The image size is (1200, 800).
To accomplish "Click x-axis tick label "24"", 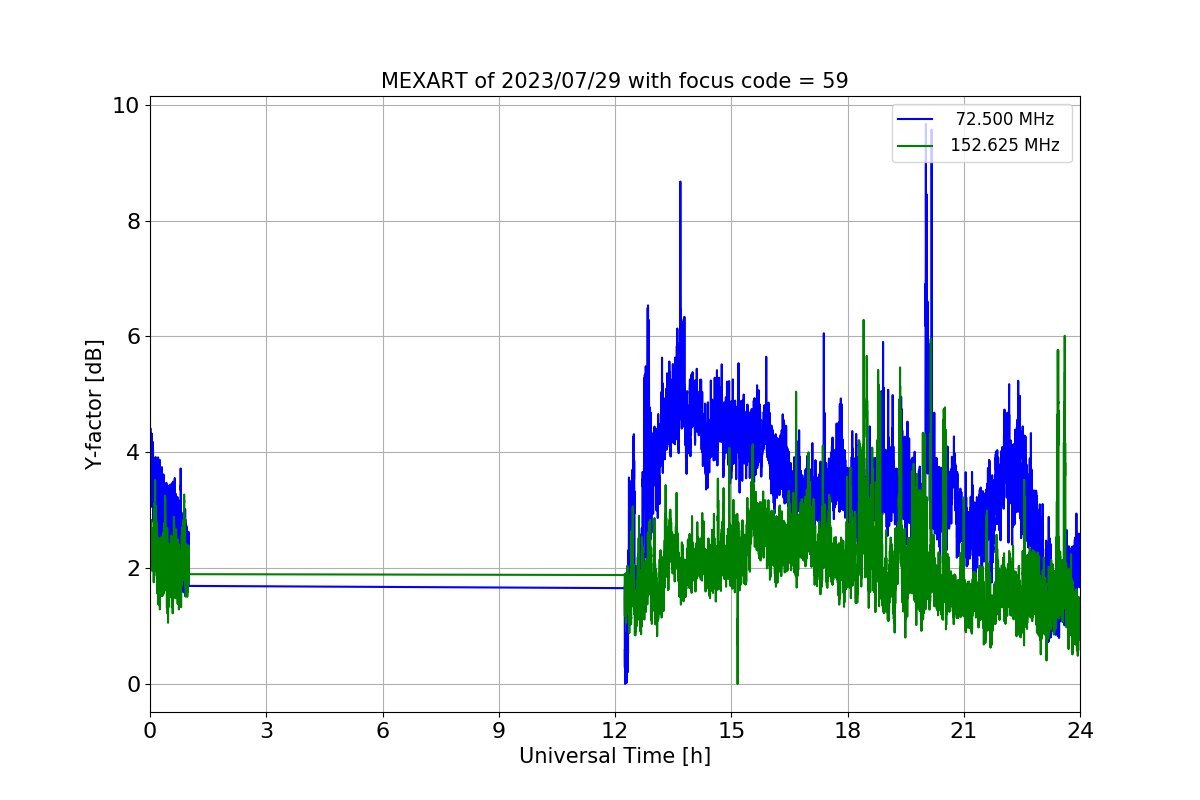I will (x=1080, y=730).
